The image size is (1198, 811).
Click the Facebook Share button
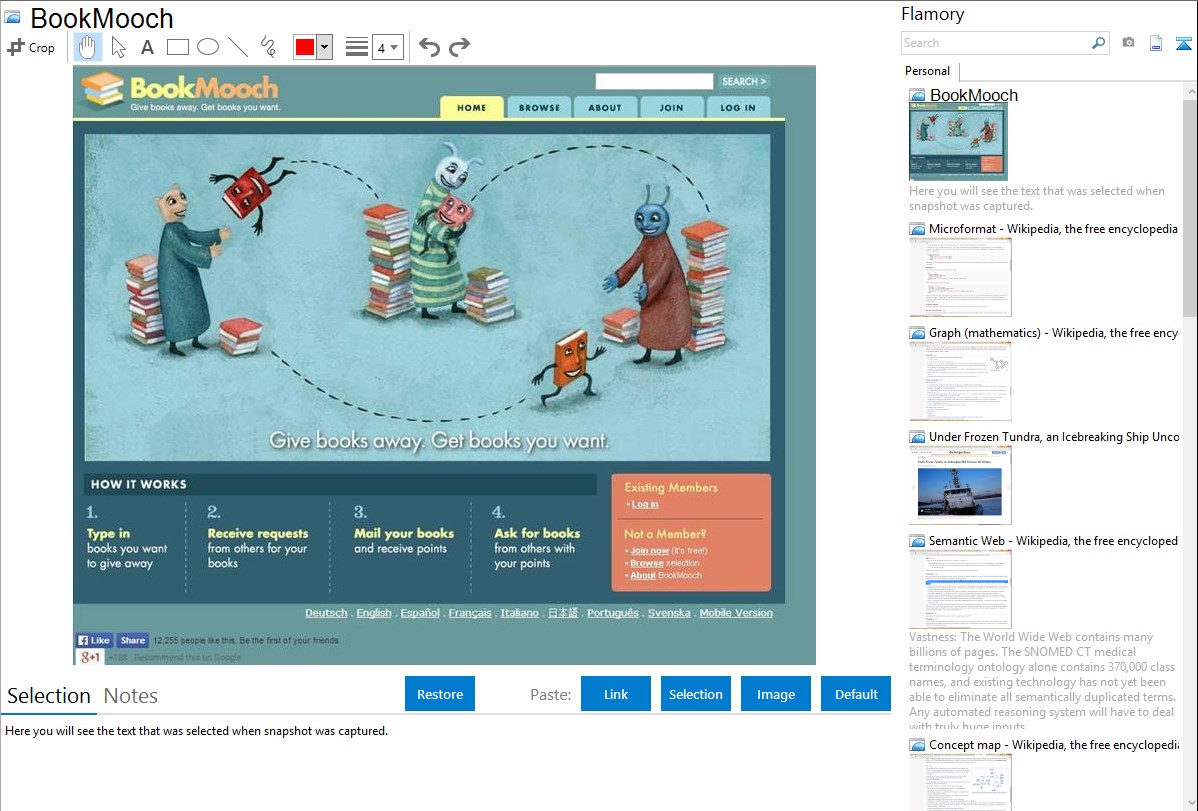pyautogui.click(x=132, y=641)
